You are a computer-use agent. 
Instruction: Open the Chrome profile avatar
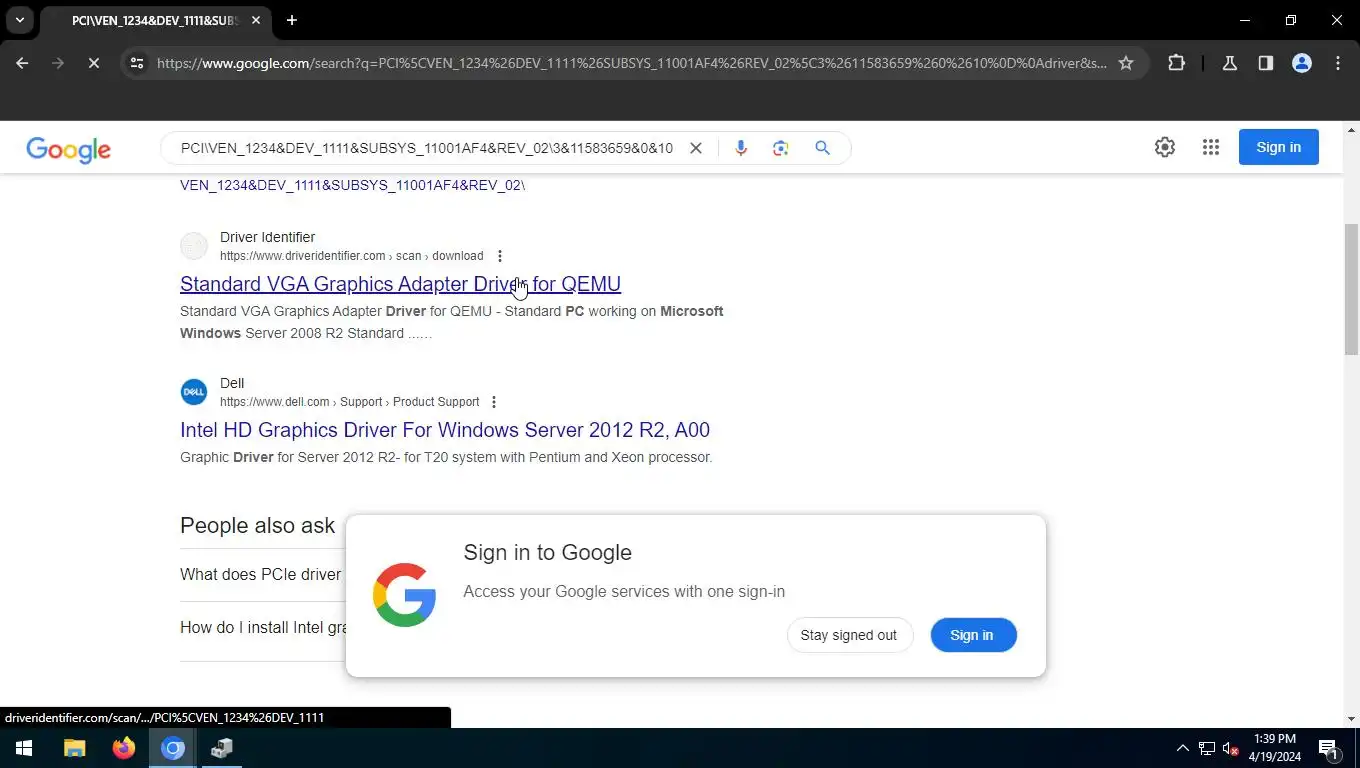1302,63
